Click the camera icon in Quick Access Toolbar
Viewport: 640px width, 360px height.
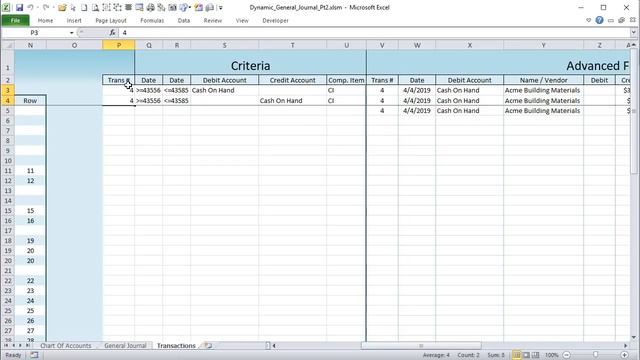[x=172, y=7]
